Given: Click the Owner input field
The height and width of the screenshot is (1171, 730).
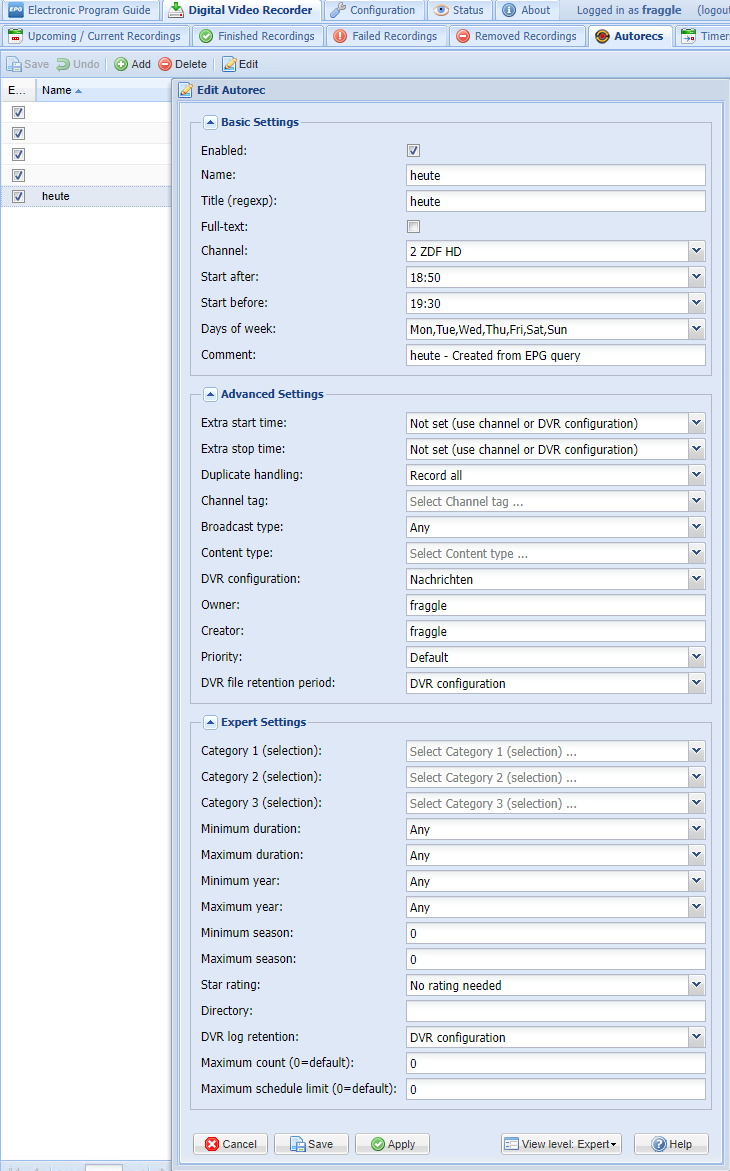Looking at the screenshot, I should tap(555, 606).
